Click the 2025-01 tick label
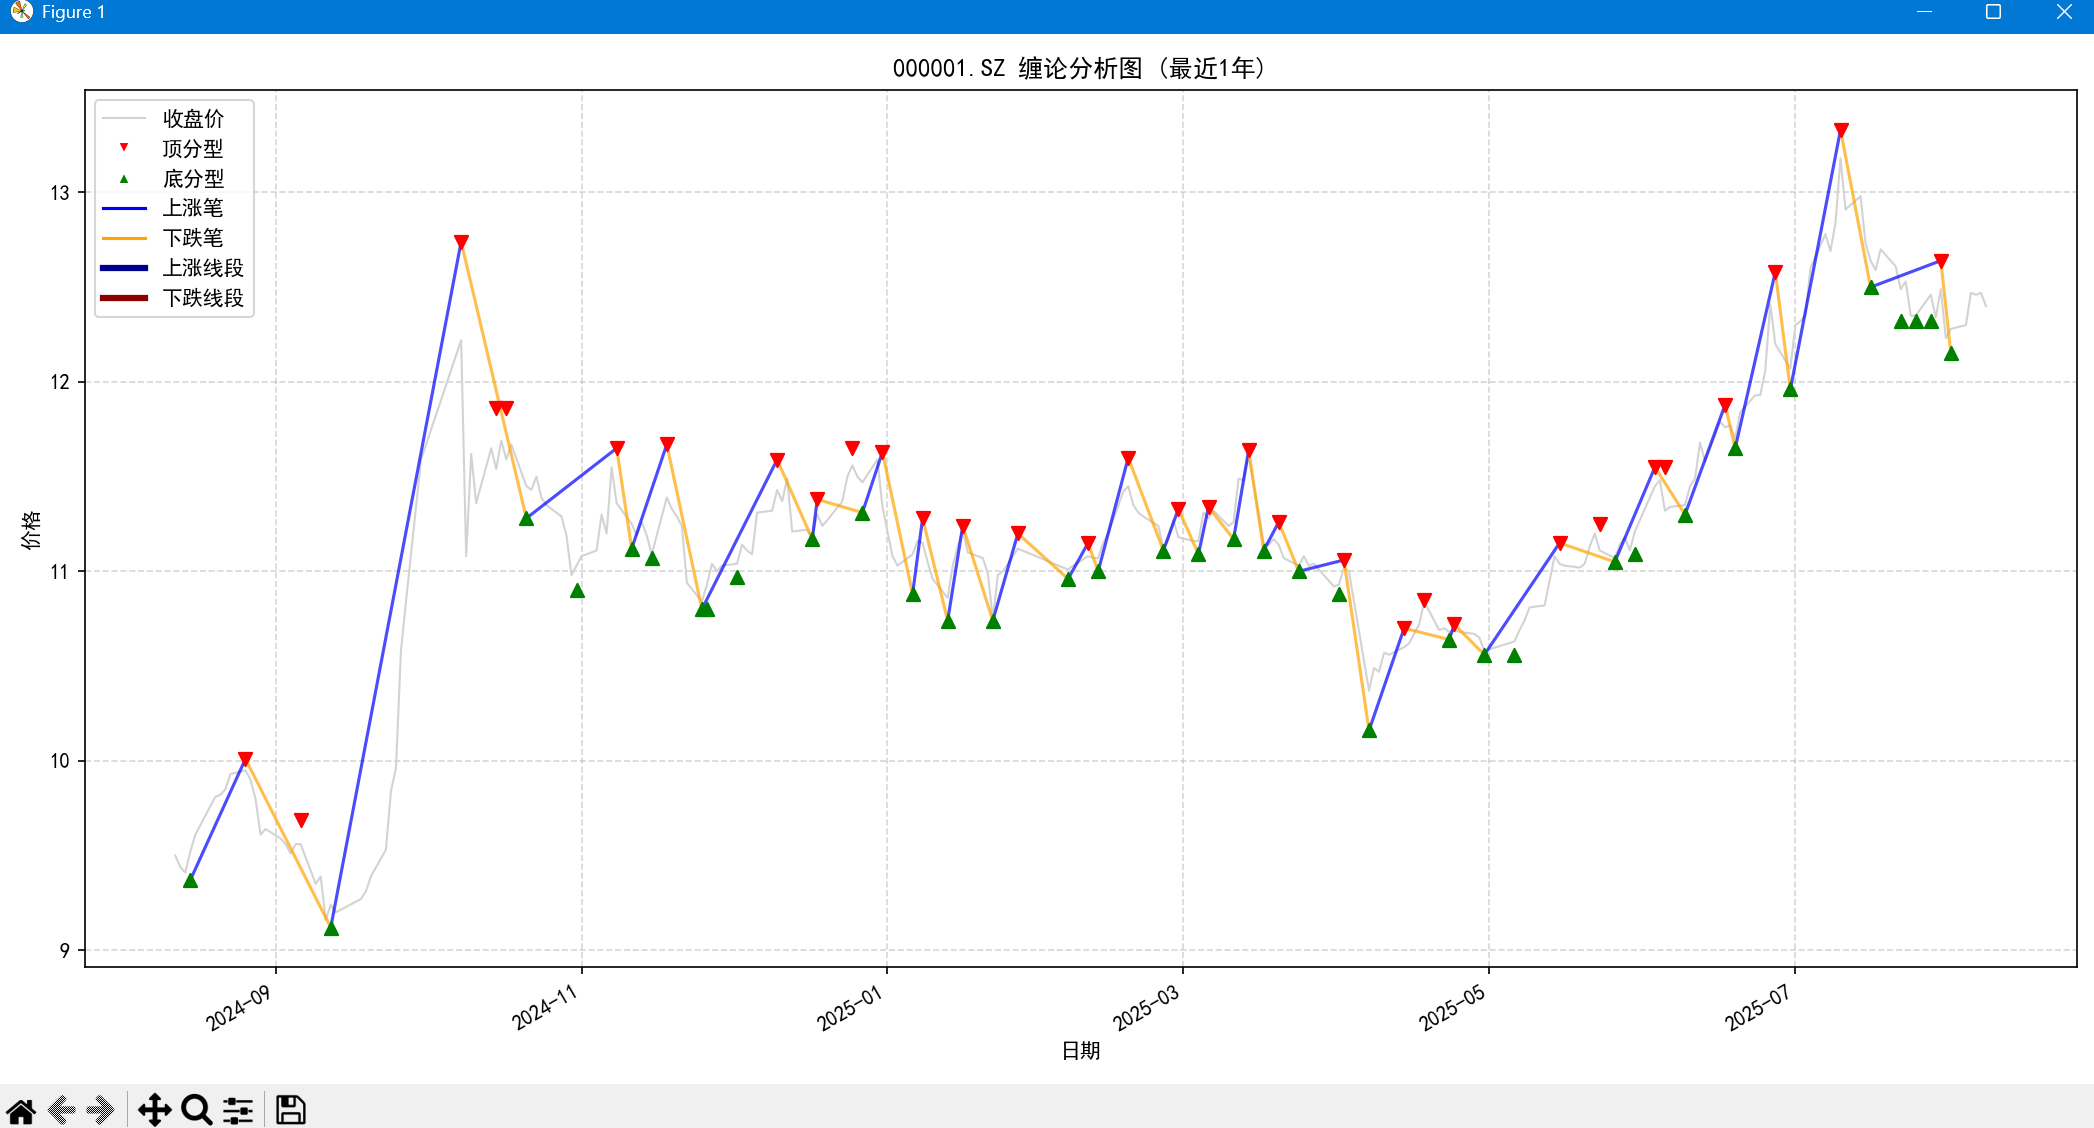Screen dimensions: 2094x1128 [x=850, y=1007]
